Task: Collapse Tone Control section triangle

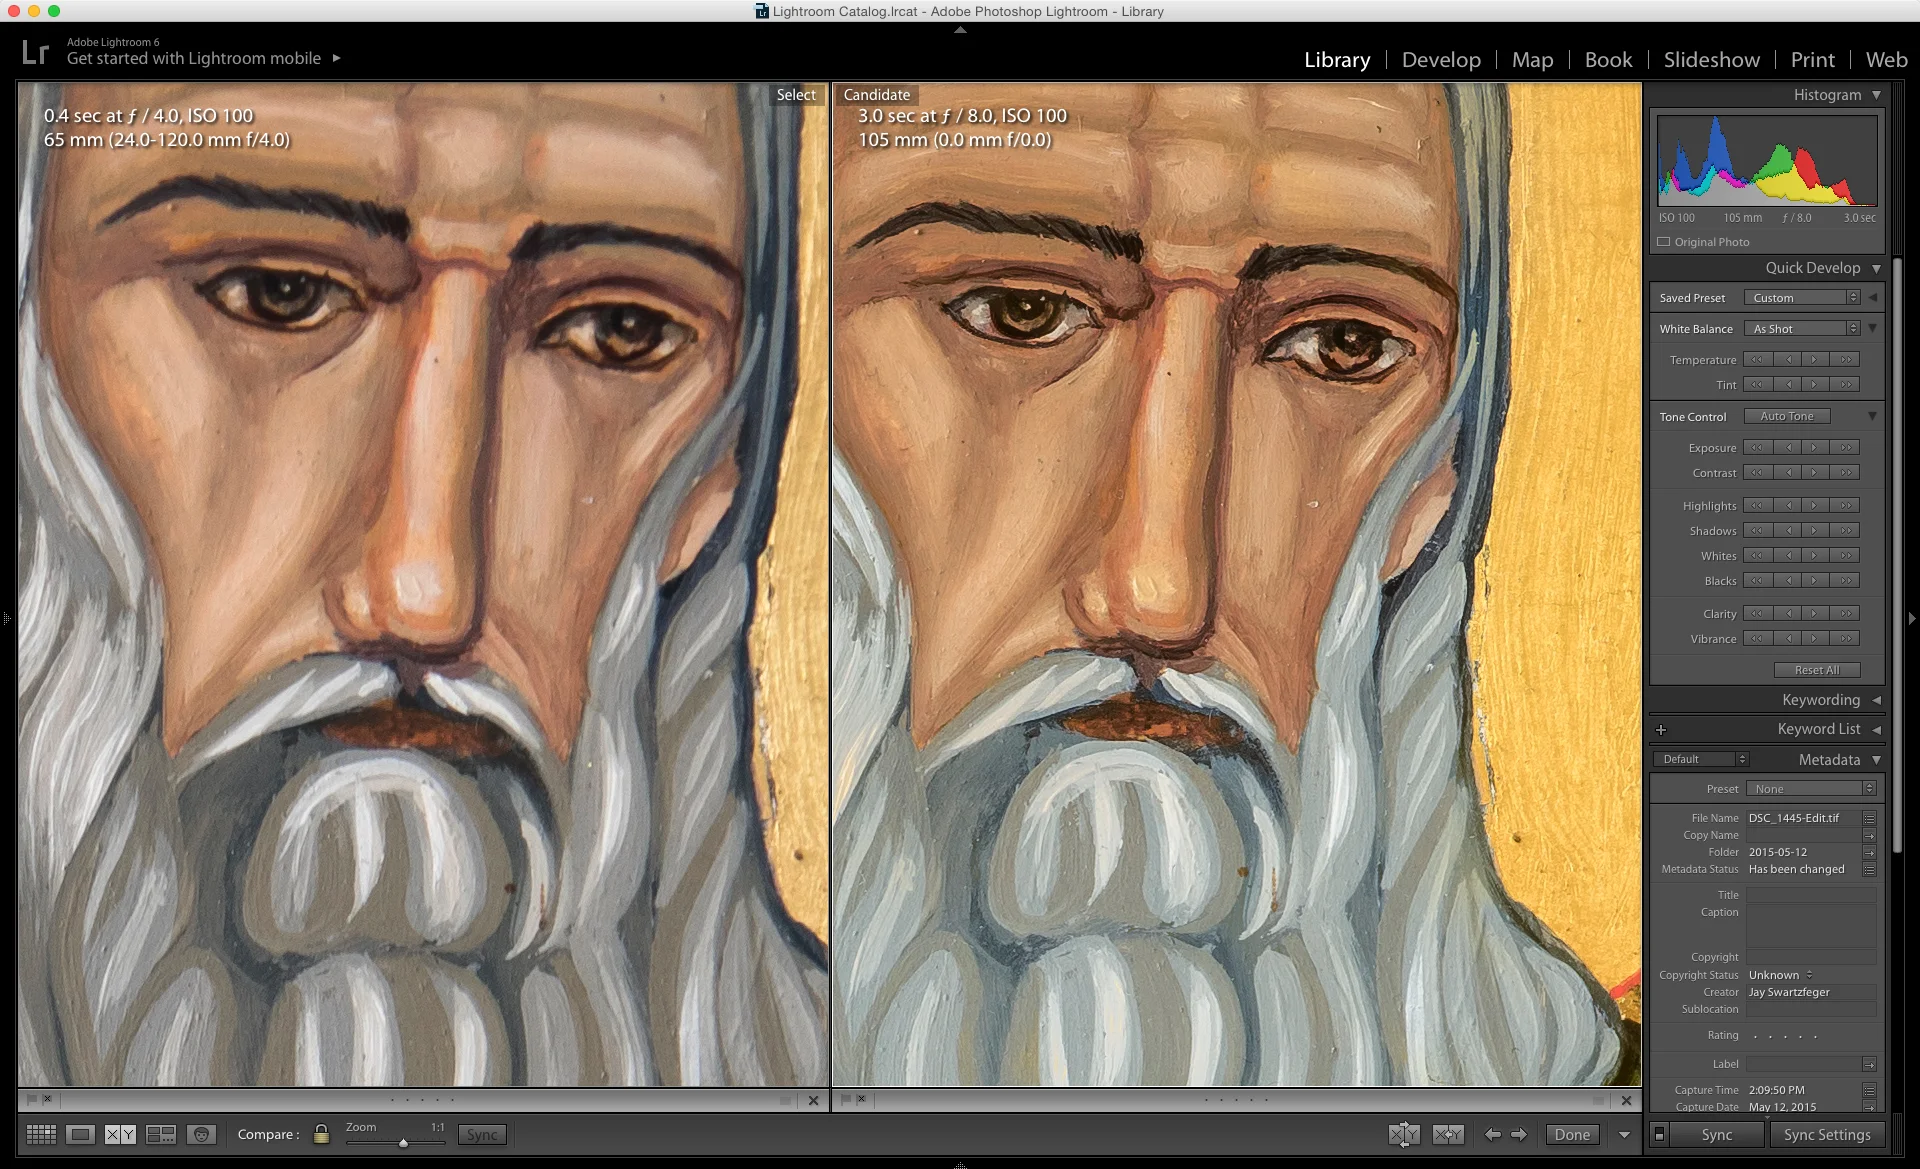Action: click(1872, 416)
